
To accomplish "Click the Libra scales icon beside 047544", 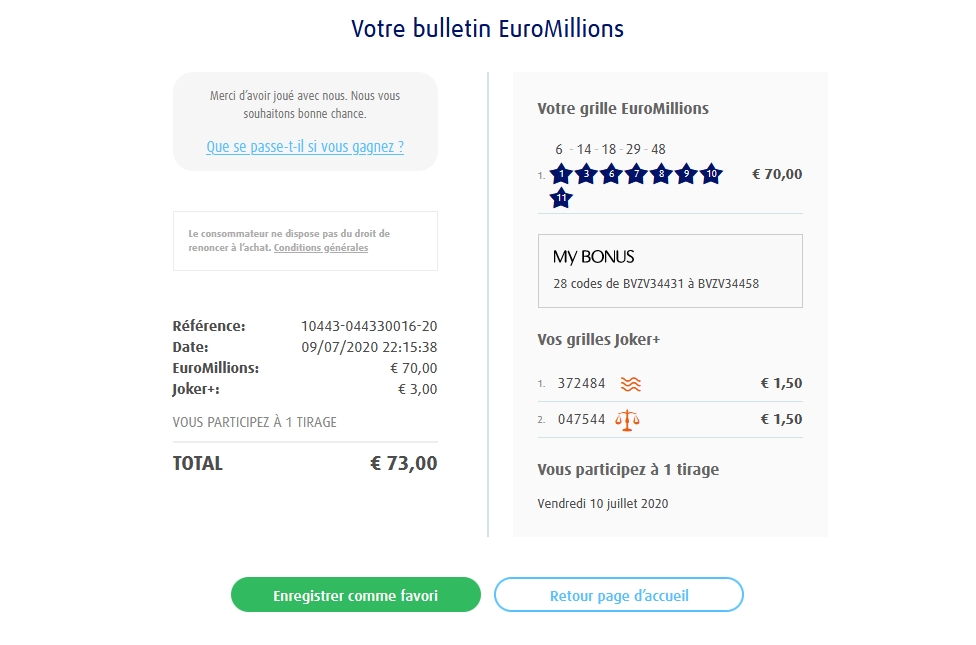I will tap(628, 419).
